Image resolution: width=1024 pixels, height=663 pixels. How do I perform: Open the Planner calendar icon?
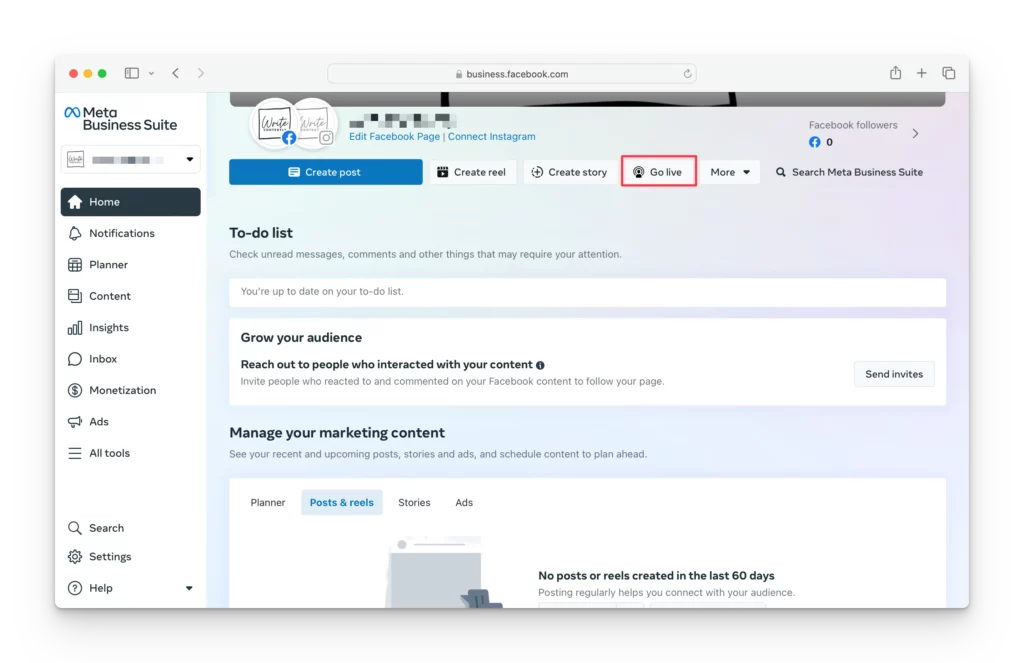tap(75, 265)
